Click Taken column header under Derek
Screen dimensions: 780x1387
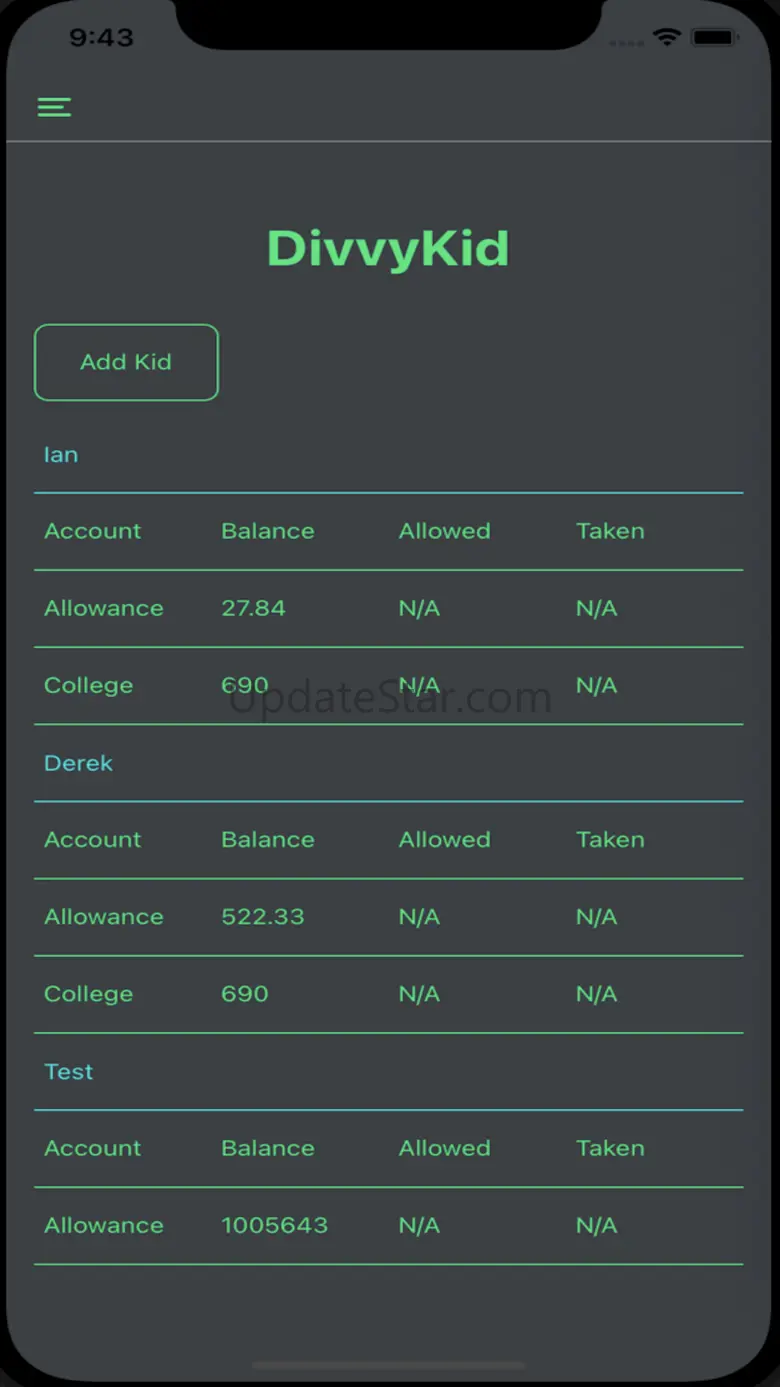point(610,840)
